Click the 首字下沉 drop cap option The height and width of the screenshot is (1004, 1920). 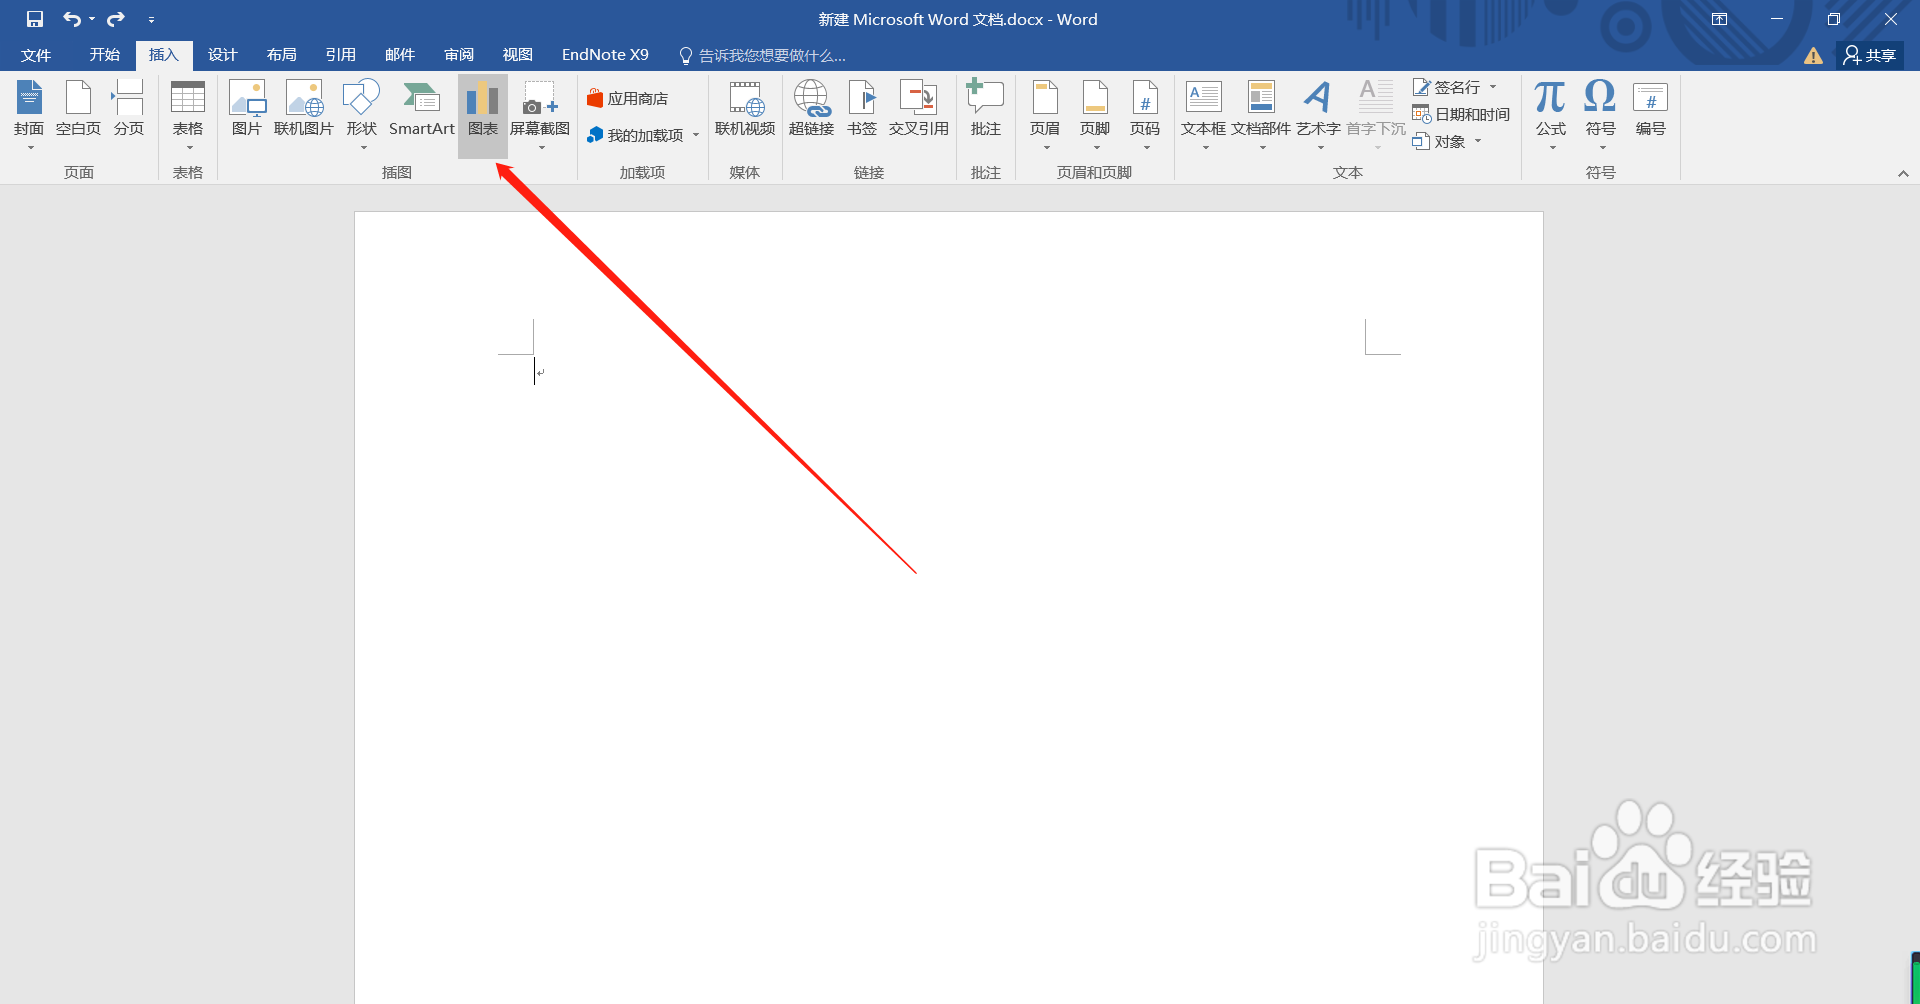point(1376,115)
